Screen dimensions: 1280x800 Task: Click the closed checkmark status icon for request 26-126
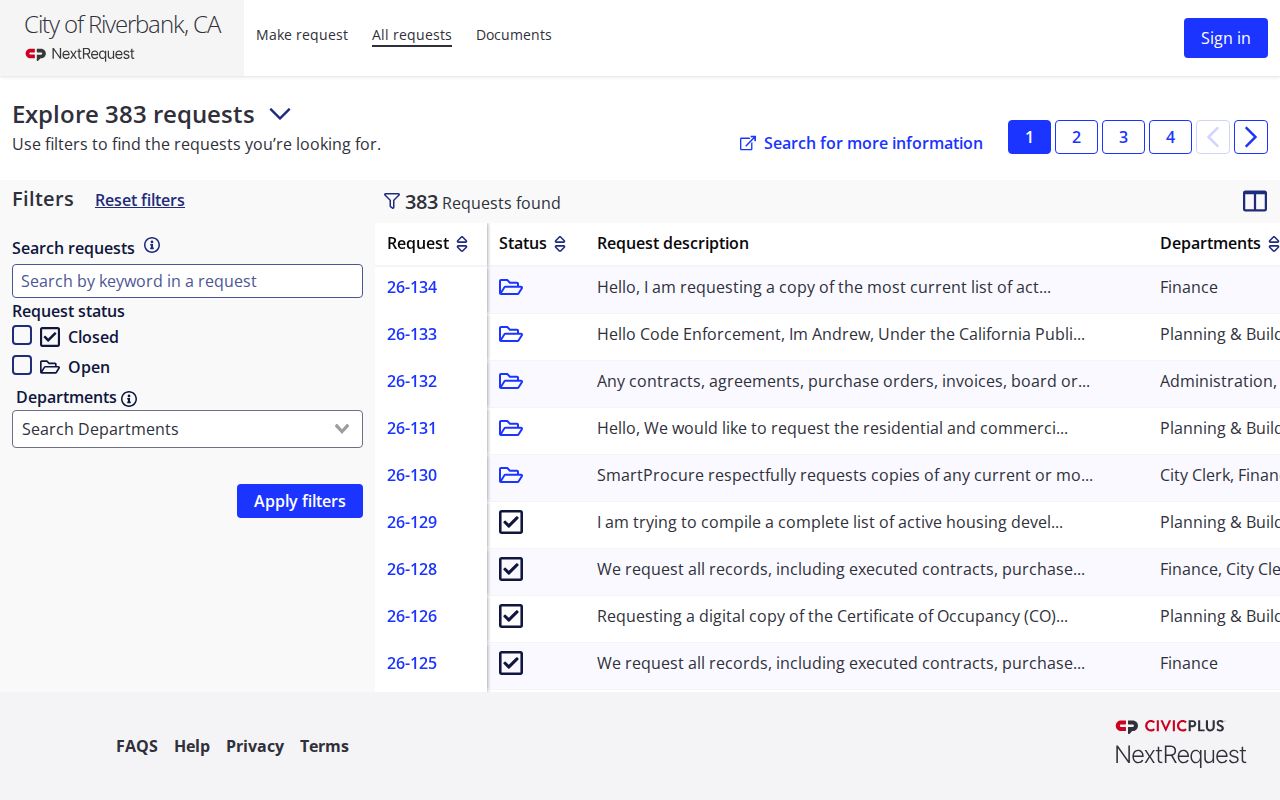point(511,616)
